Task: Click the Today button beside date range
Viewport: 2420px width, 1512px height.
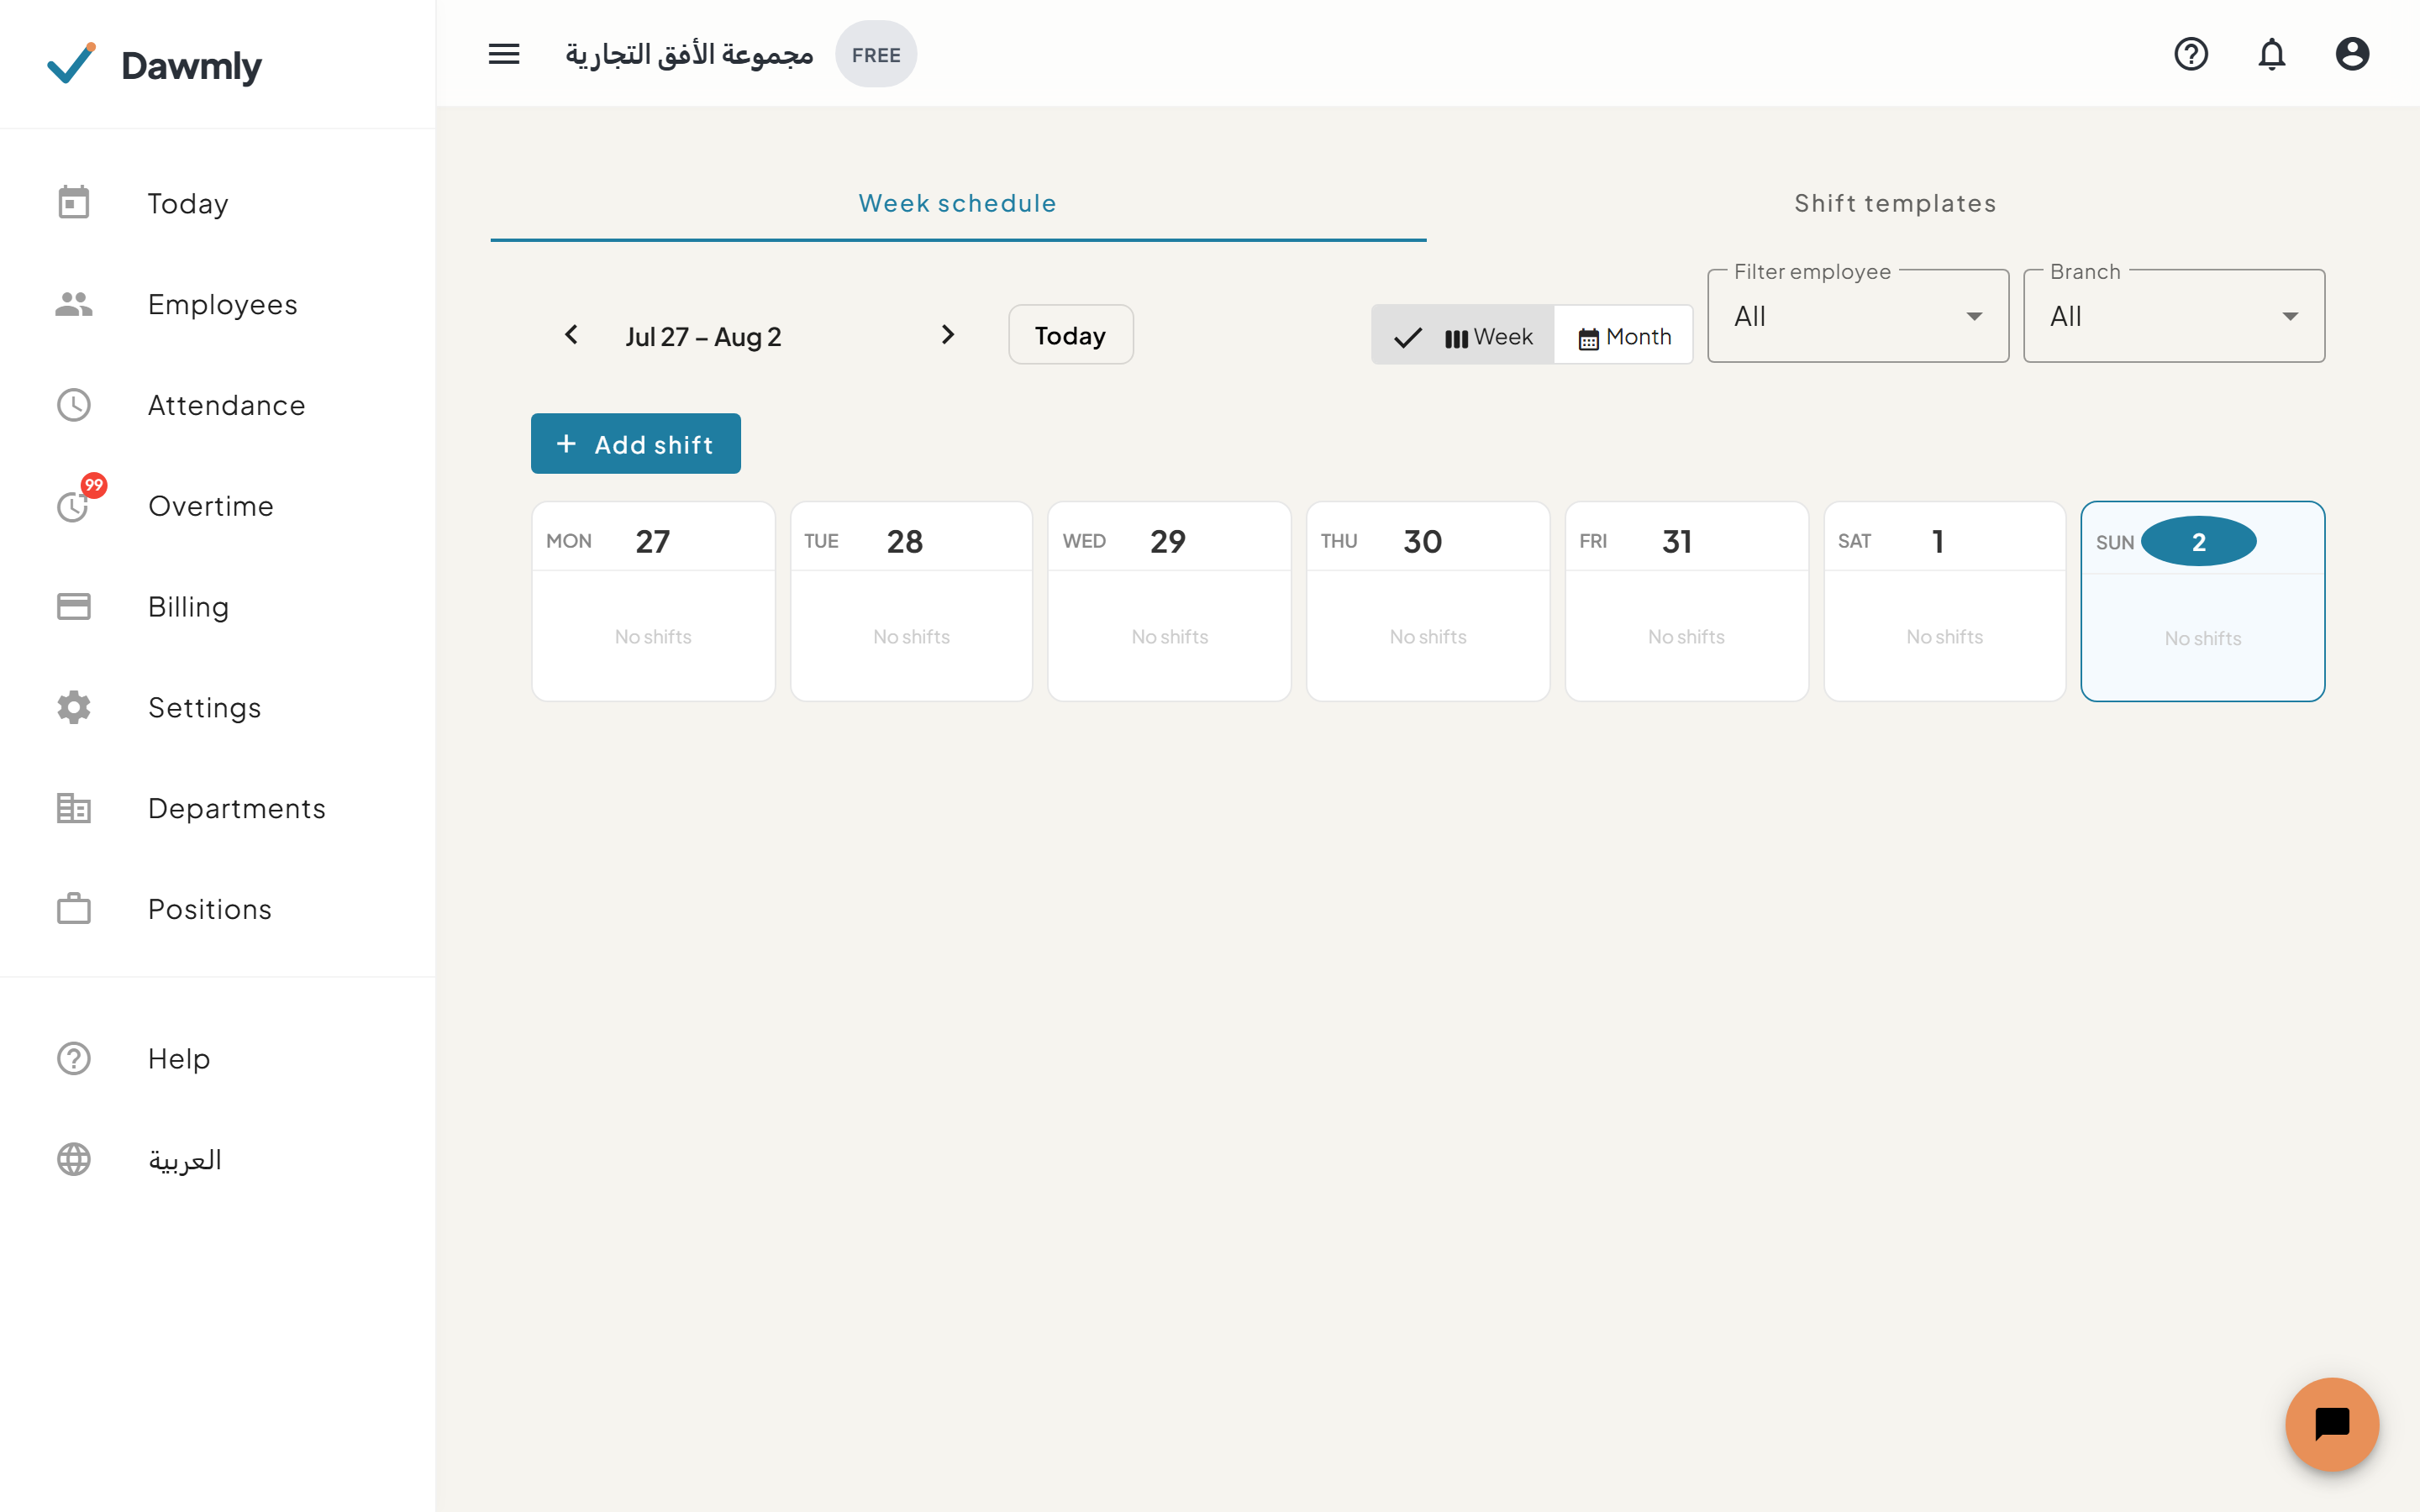Action: (1070, 335)
